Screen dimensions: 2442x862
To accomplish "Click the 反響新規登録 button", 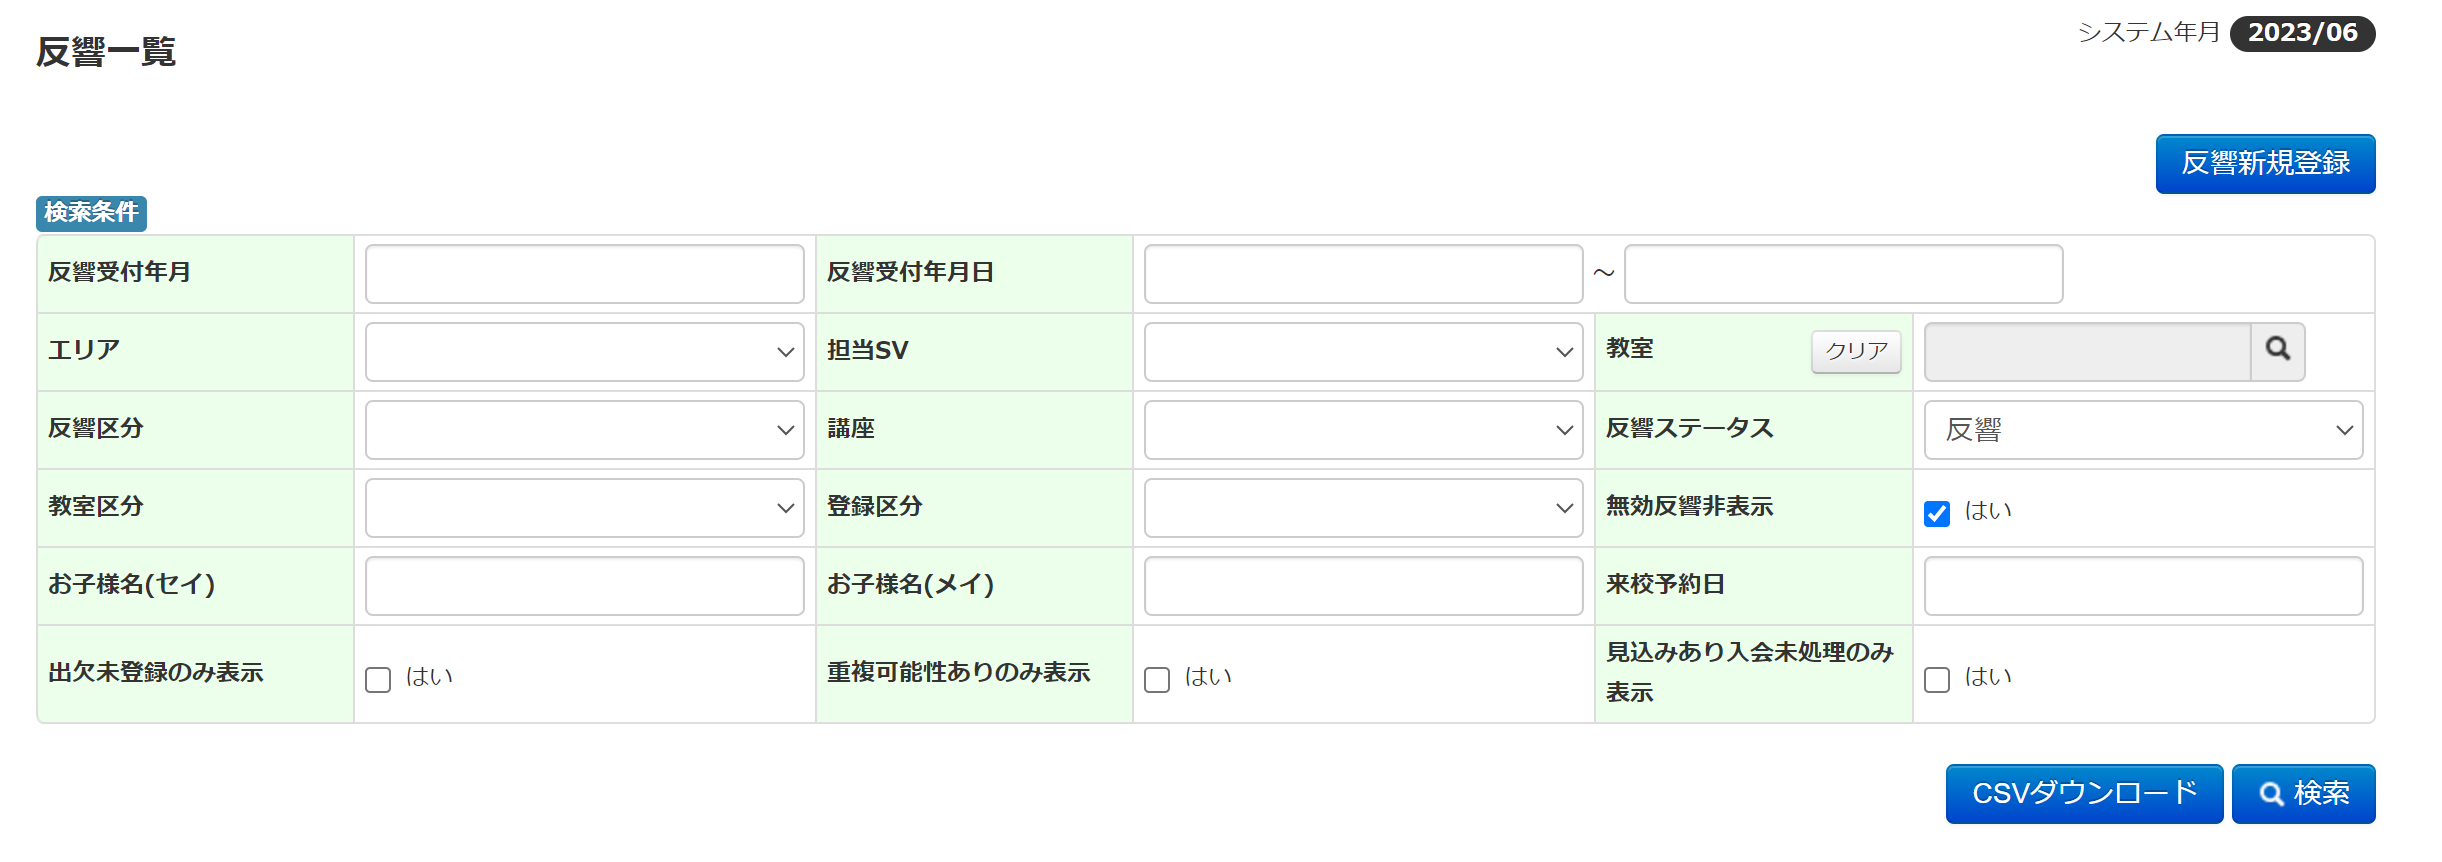I will point(2264,163).
